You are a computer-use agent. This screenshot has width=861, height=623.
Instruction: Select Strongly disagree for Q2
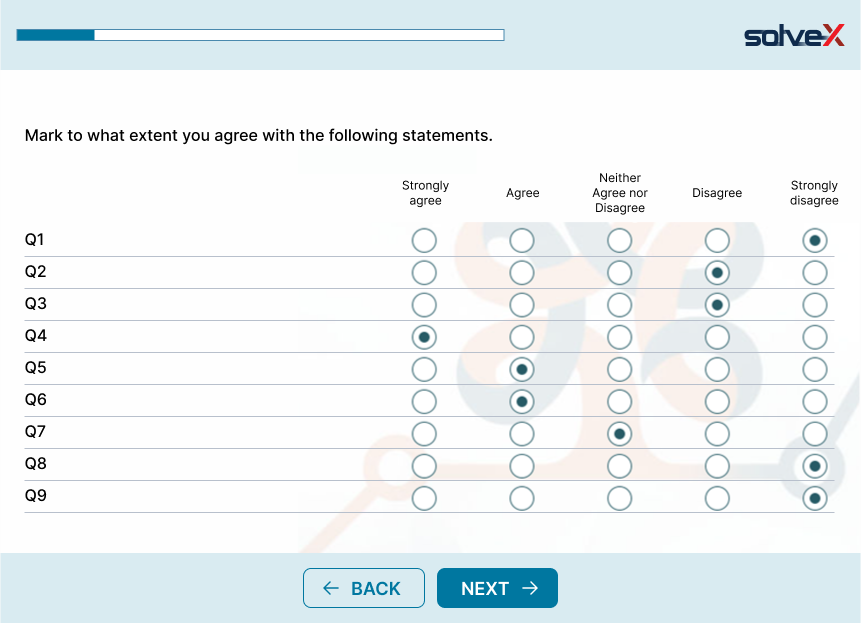click(x=815, y=272)
